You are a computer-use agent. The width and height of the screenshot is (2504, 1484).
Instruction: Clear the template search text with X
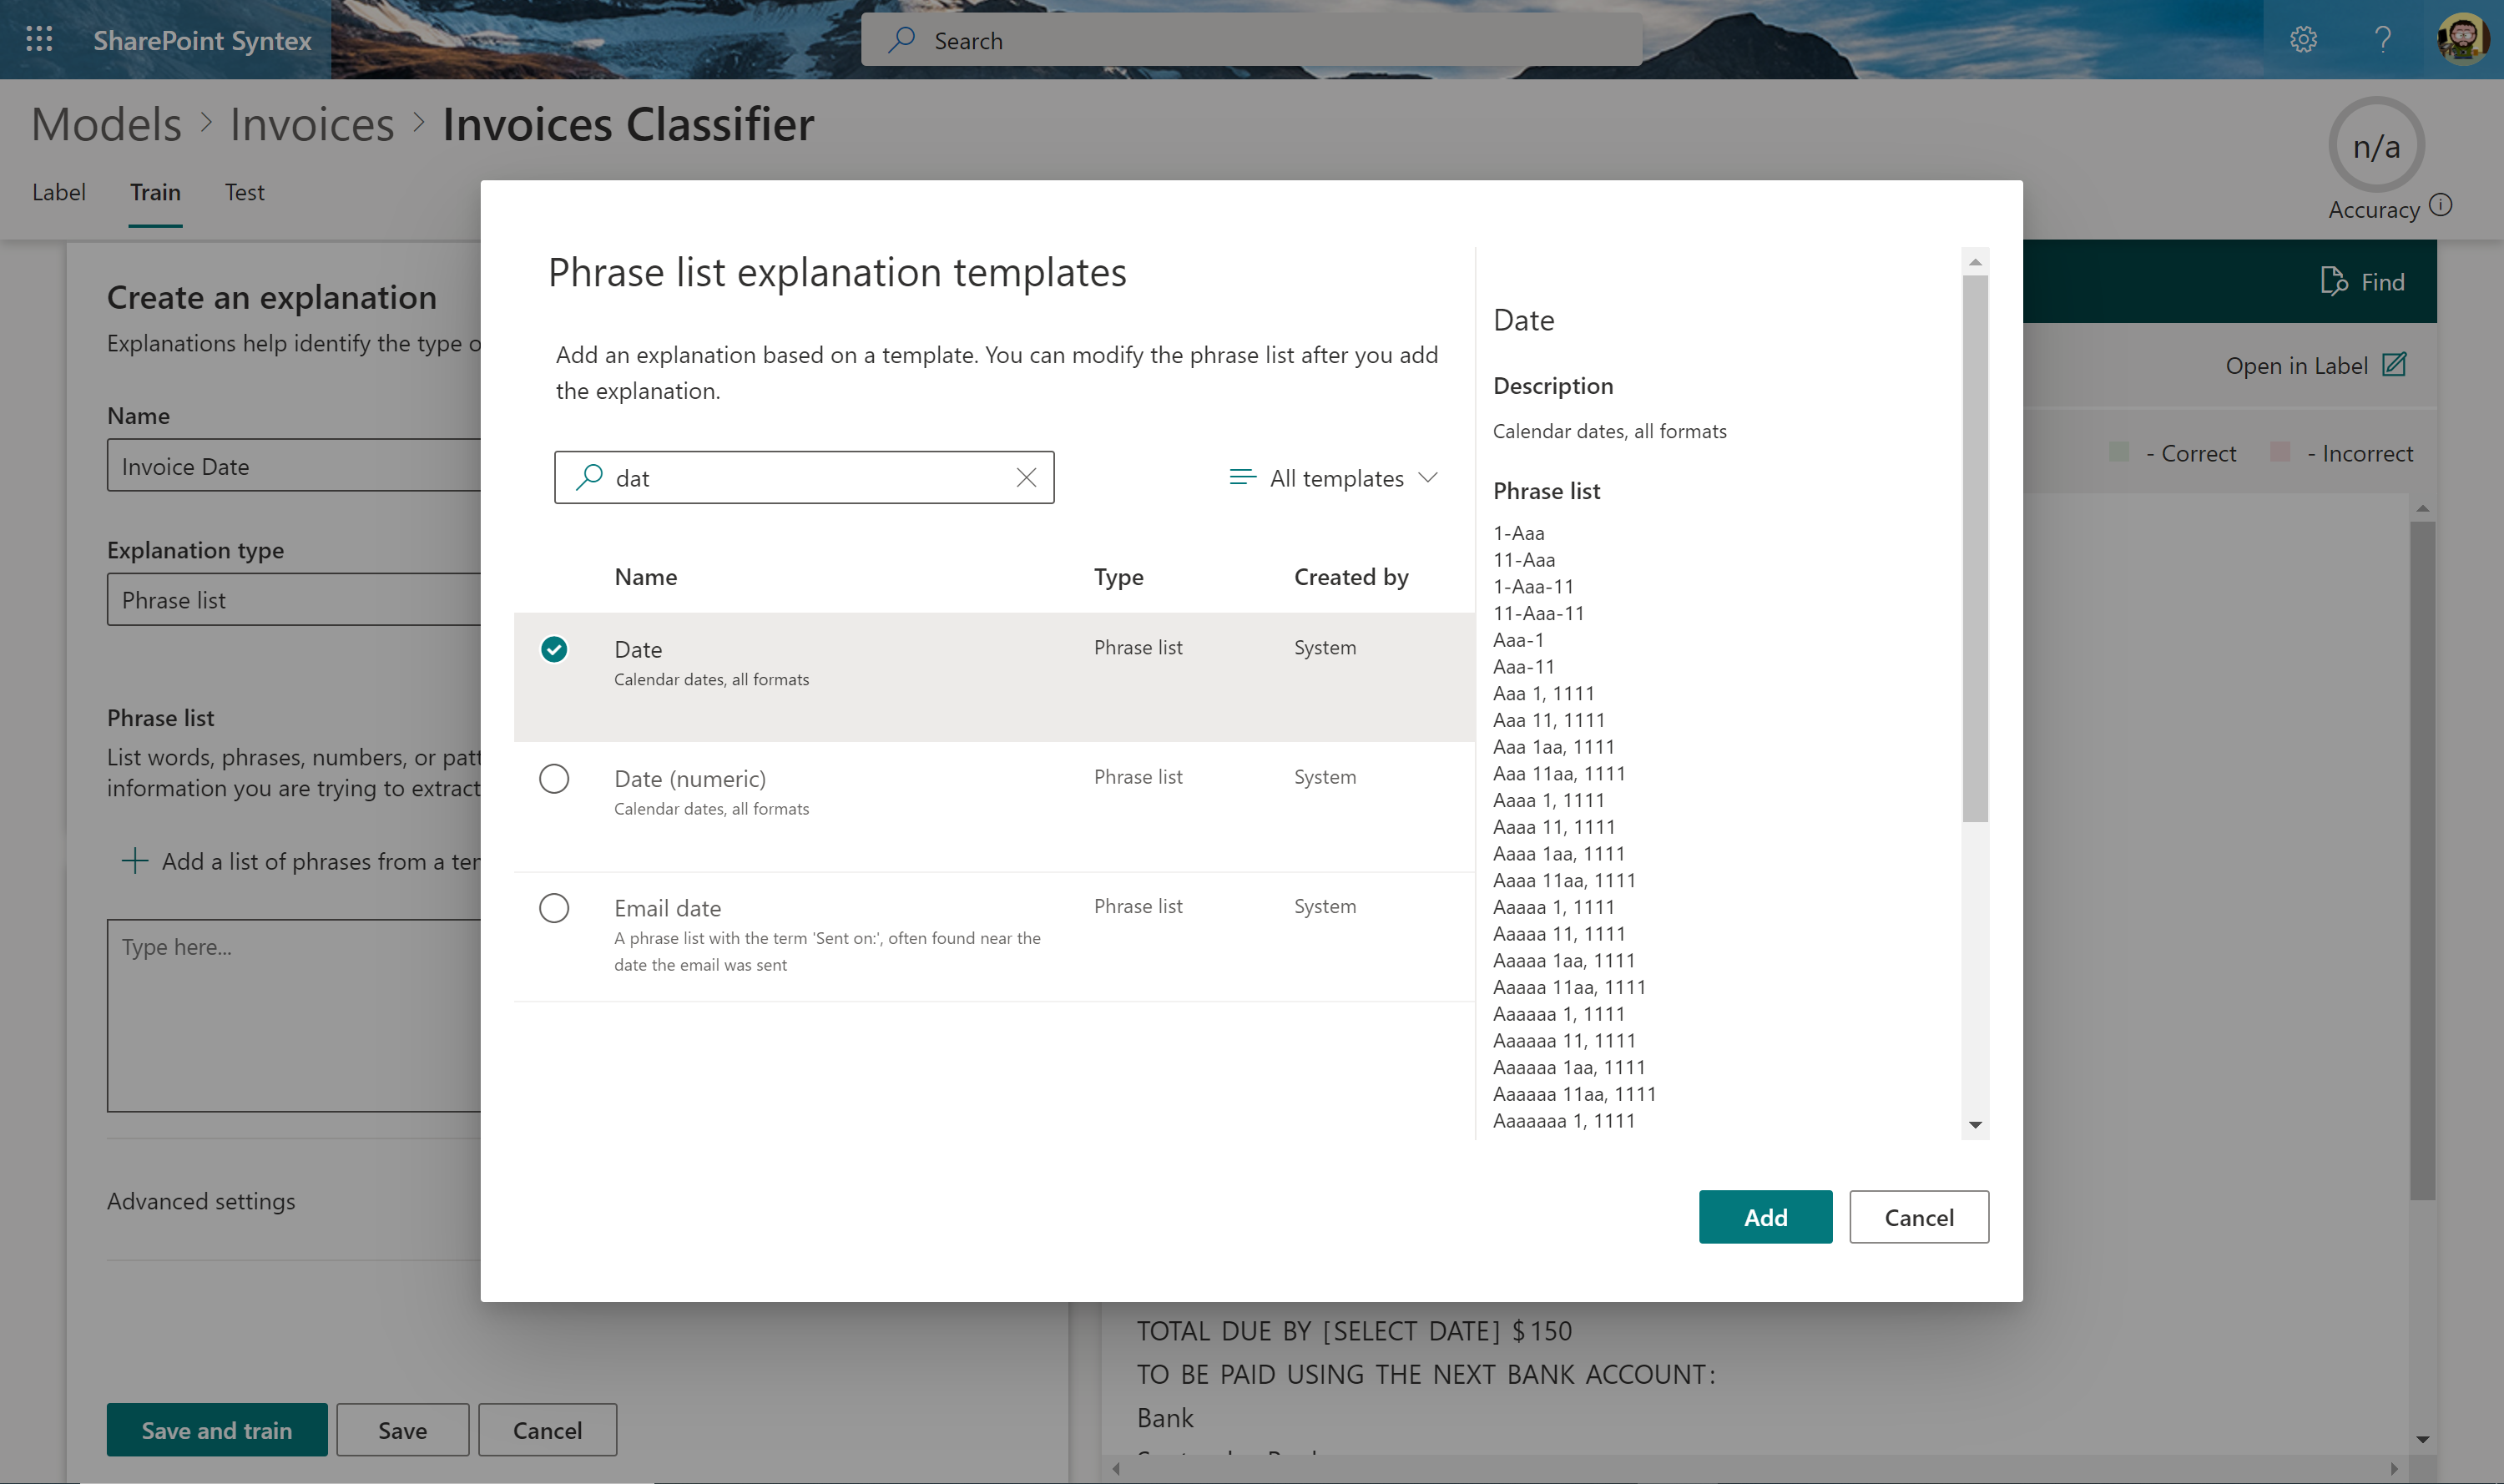[x=1026, y=478]
